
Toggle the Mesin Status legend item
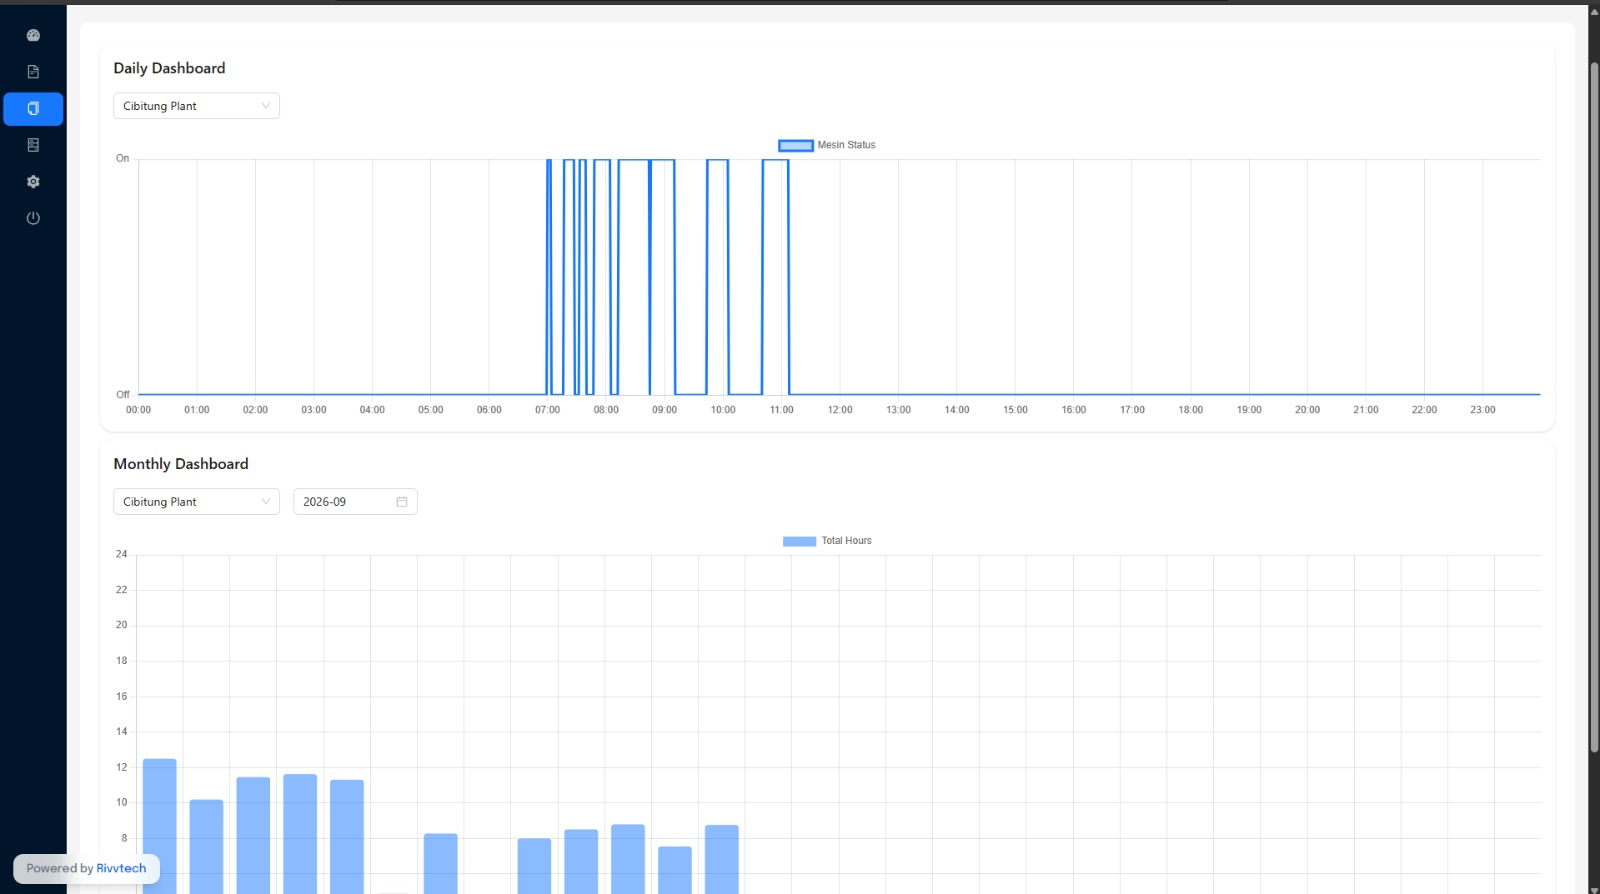tap(827, 145)
